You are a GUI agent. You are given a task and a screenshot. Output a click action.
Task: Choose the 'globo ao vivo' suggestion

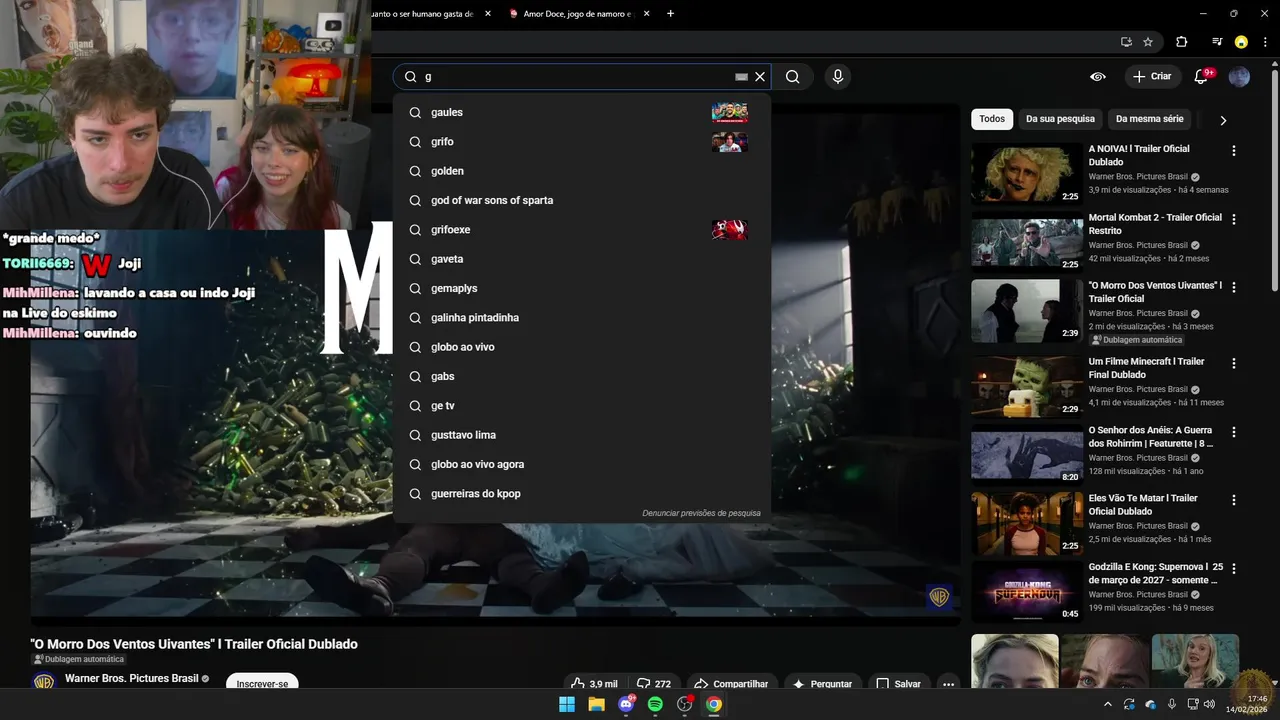pos(582,347)
